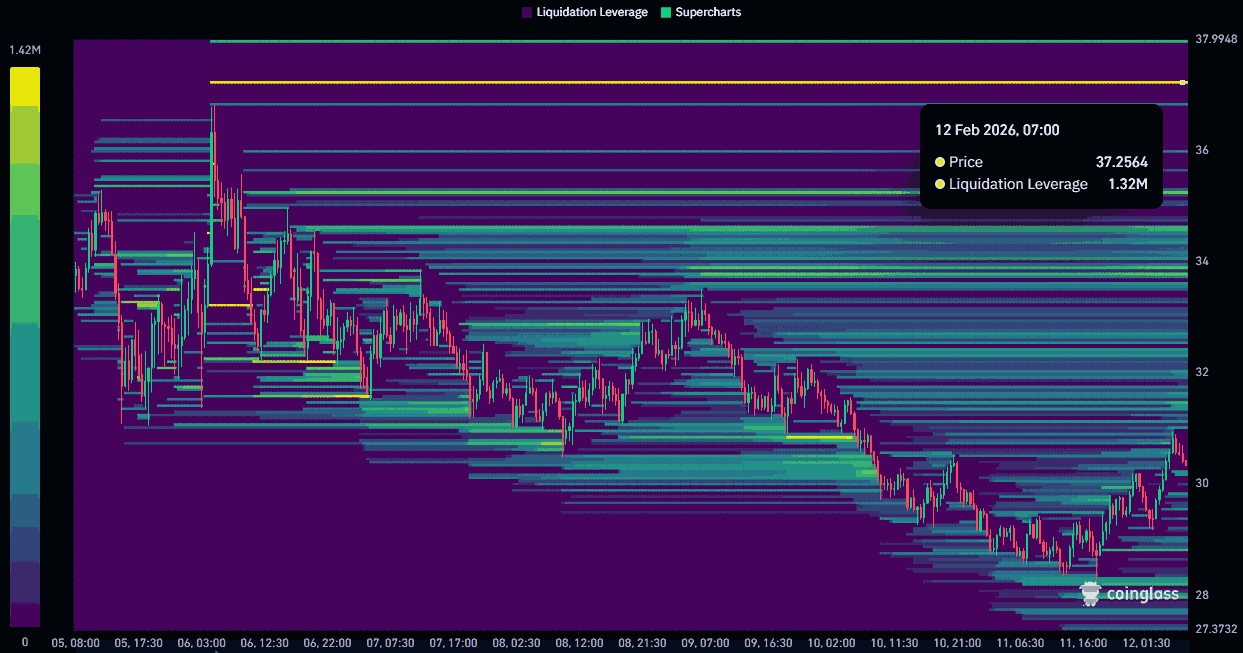The image size is (1243, 653).
Task: Click the yellow Price dot in the tooltip
Action: click(939, 161)
